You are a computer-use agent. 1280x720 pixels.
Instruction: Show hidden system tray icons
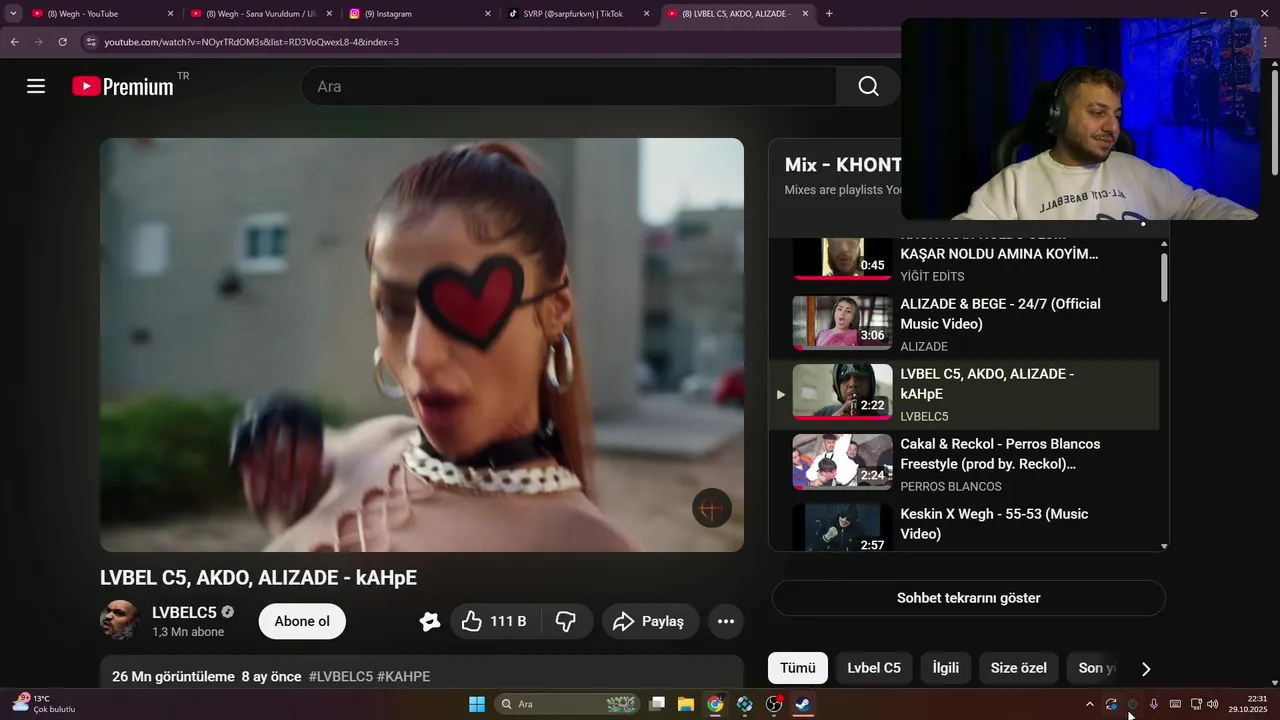[1090, 704]
